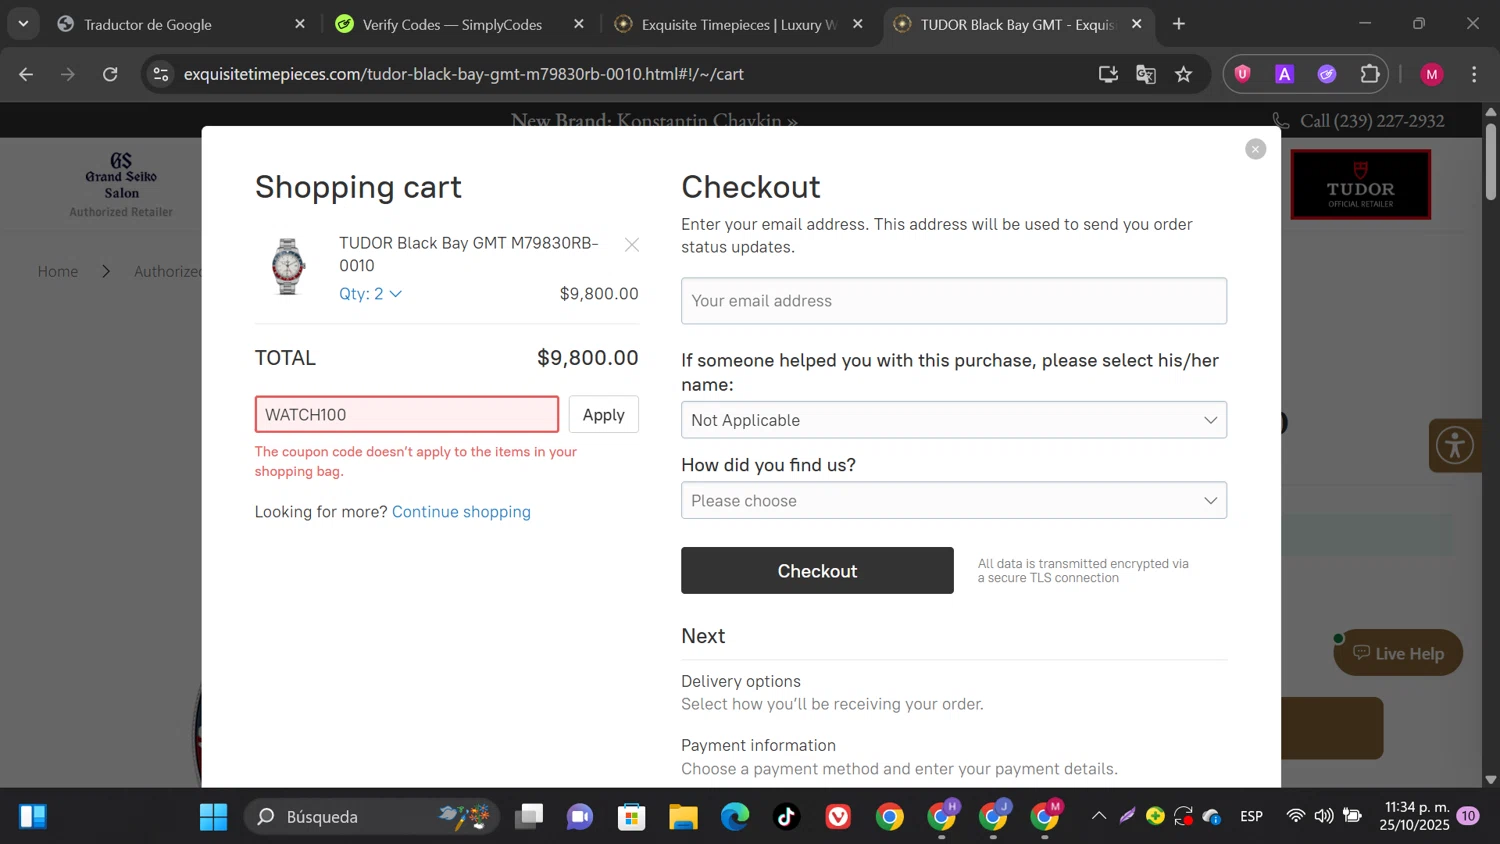Reload the current page

point(110,74)
